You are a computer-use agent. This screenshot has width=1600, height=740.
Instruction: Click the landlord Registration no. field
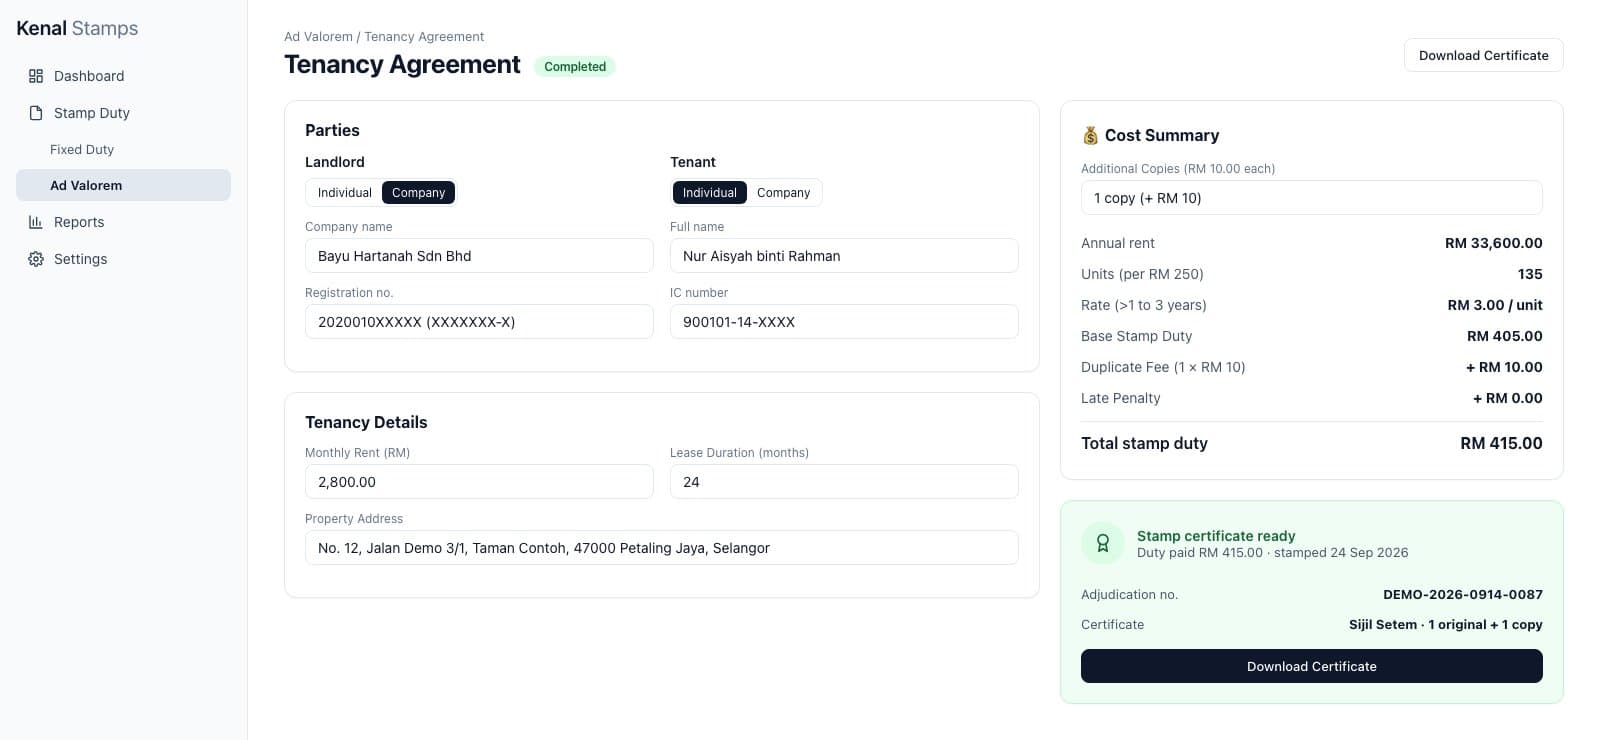pyautogui.click(x=479, y=322)
